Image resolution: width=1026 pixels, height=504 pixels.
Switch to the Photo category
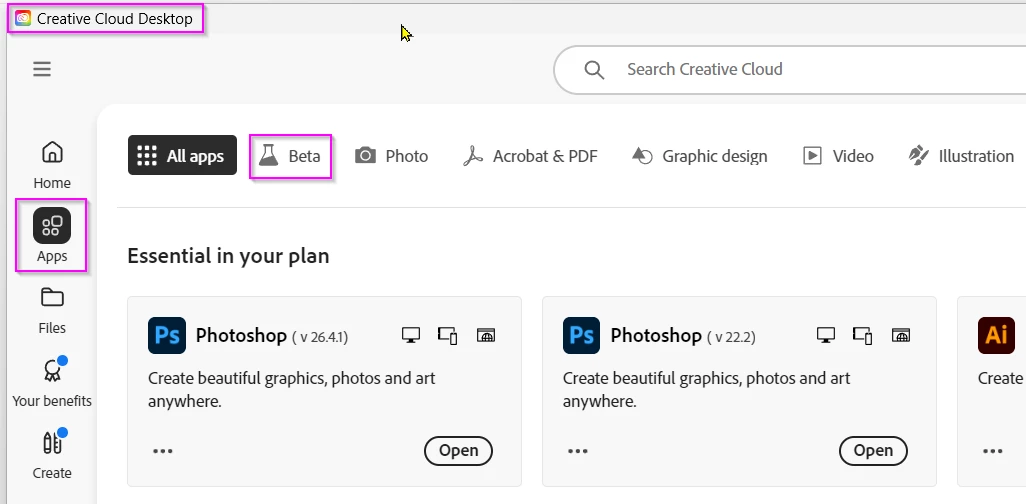tap(391, 156)
